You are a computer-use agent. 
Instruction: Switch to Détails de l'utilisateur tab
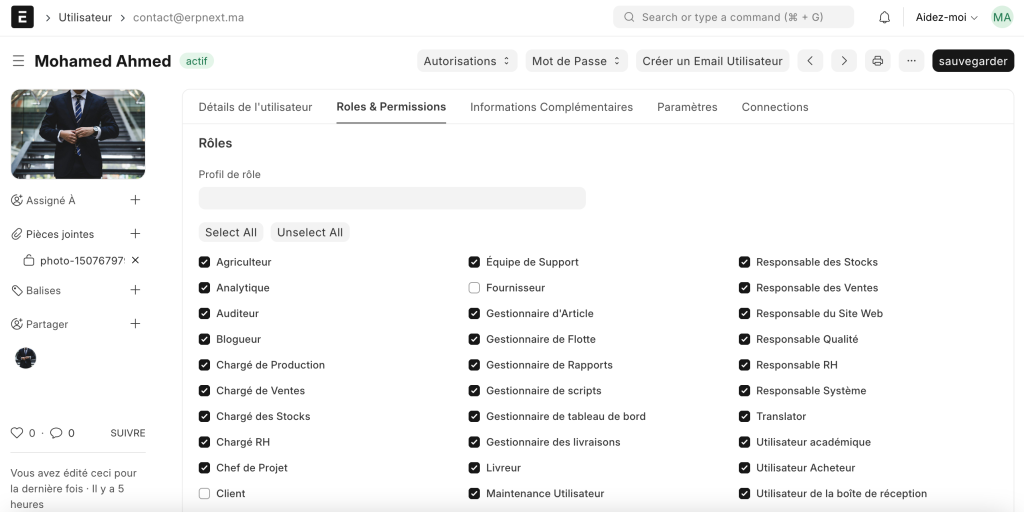coord(255,107)
